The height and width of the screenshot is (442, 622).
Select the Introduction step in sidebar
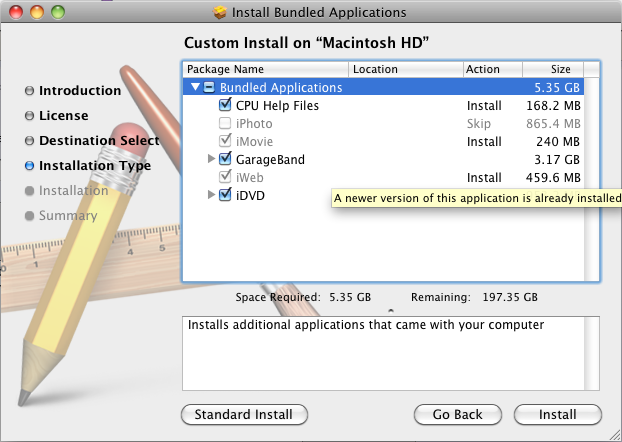pyautogui.click(x=80, y=91)
